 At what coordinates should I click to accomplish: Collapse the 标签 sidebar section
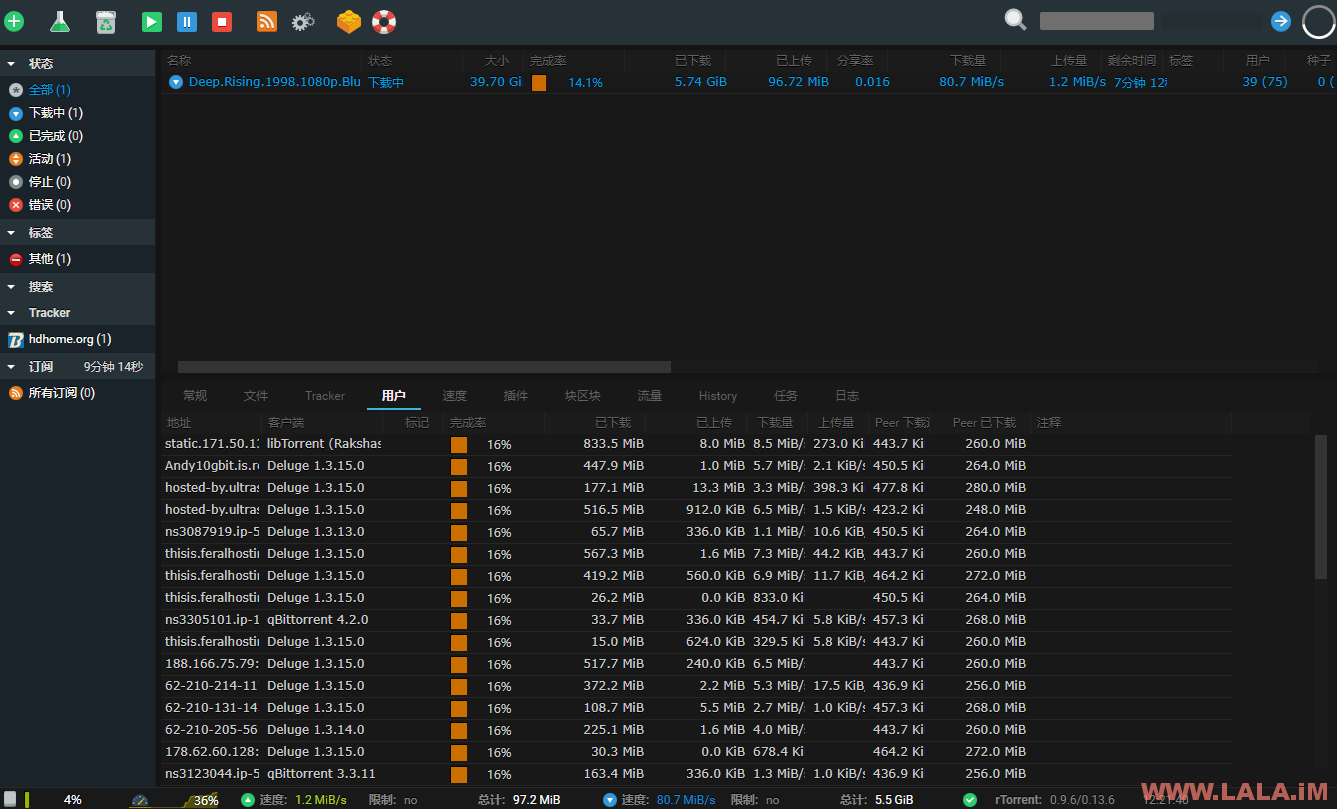77,232
